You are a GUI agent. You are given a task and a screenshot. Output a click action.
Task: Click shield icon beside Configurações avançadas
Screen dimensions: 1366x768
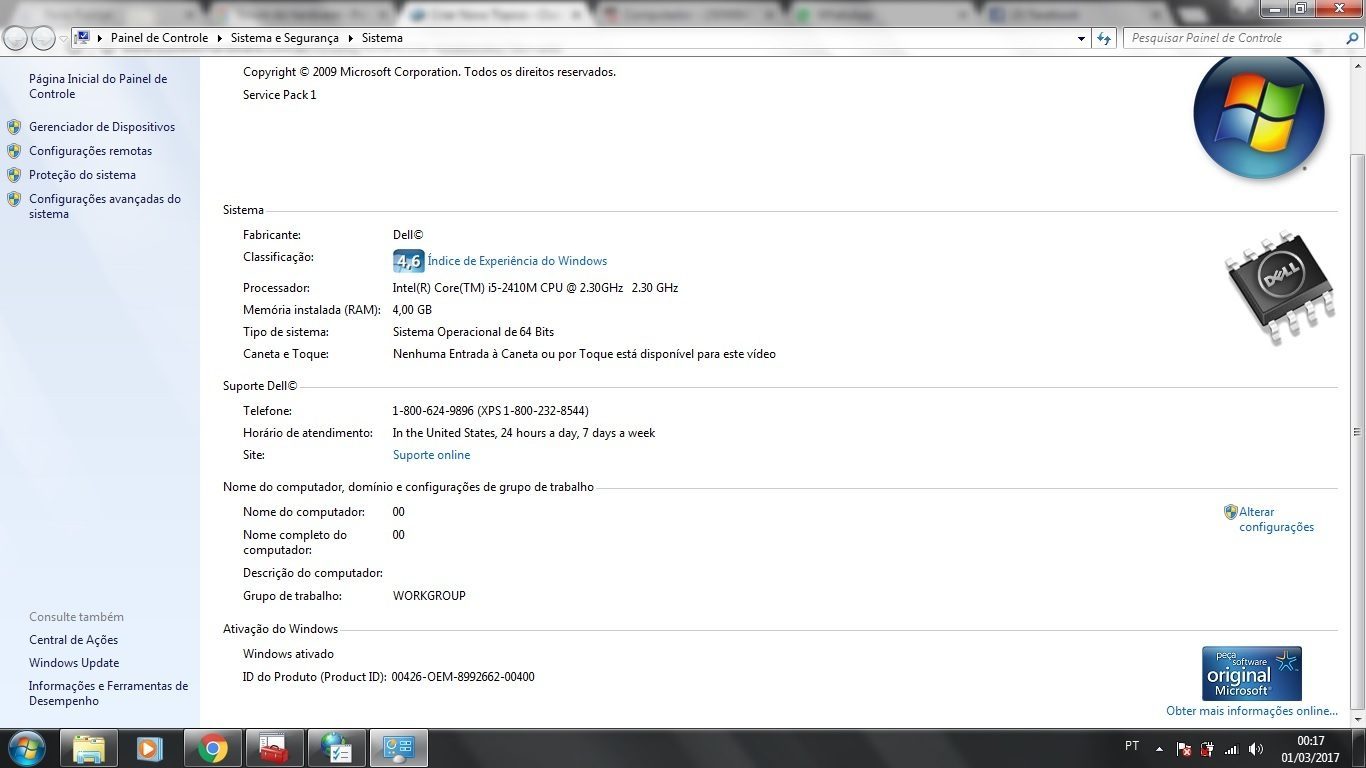pyautogui.click(x=14, y=199)
